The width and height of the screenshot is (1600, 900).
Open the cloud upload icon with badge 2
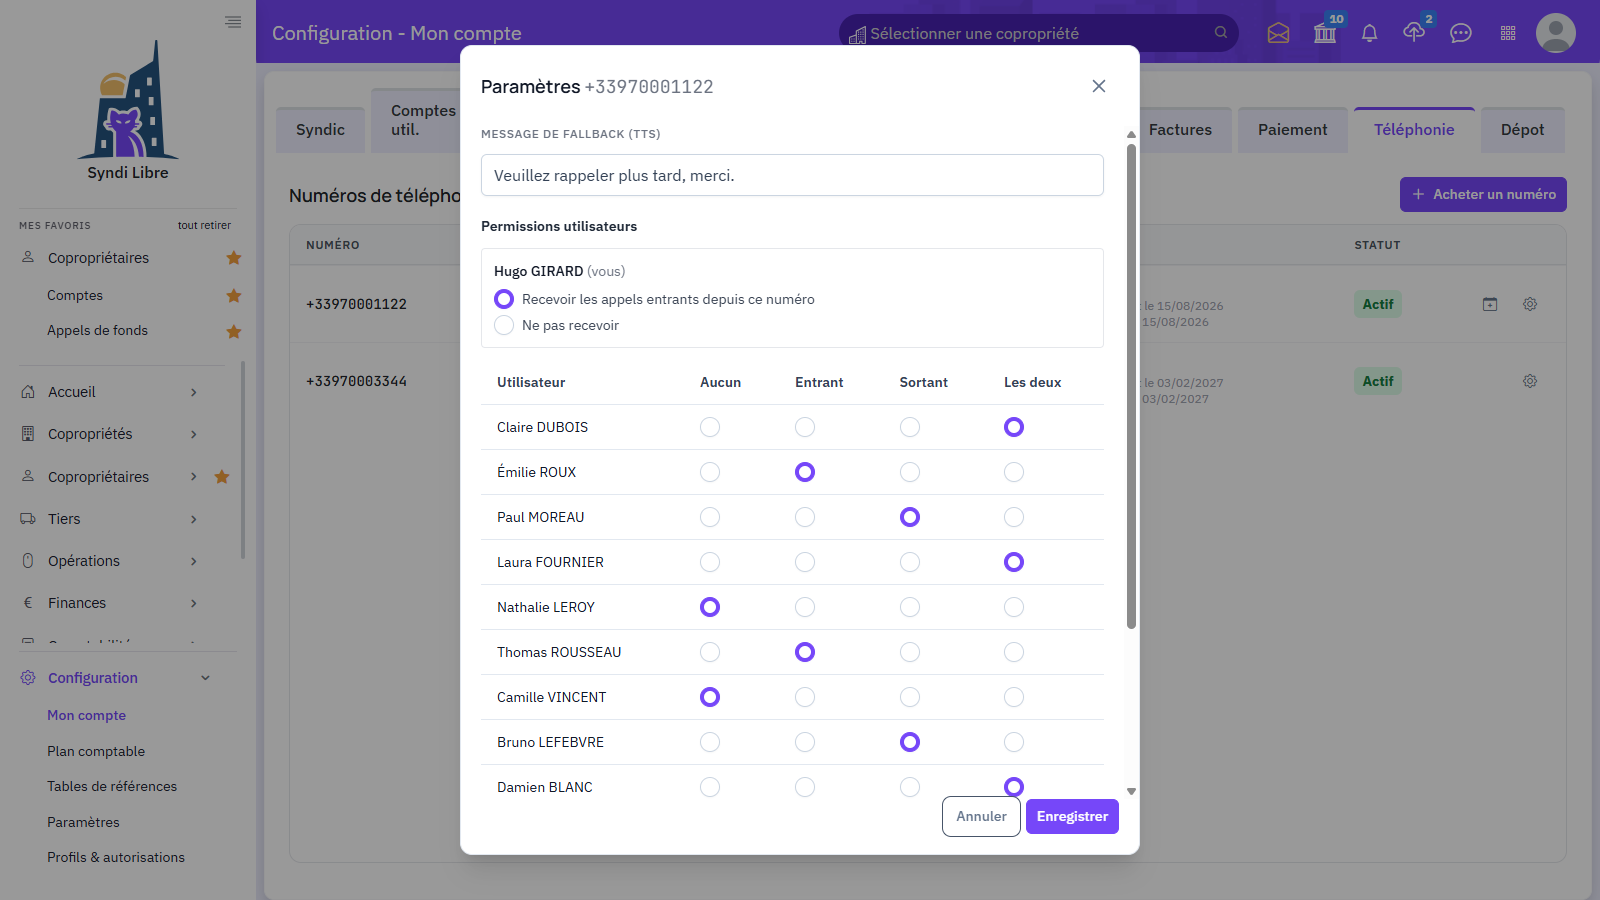(x=1414, y=33)
